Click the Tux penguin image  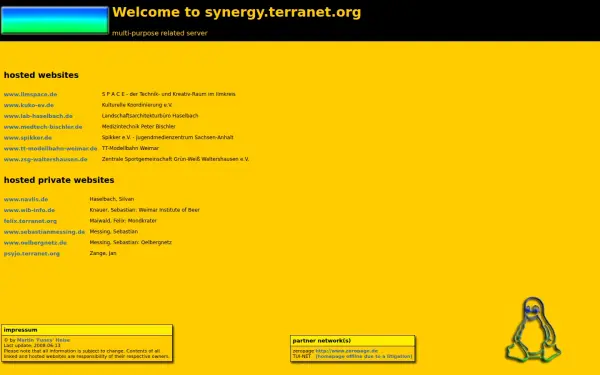click(x=533, y=329)
